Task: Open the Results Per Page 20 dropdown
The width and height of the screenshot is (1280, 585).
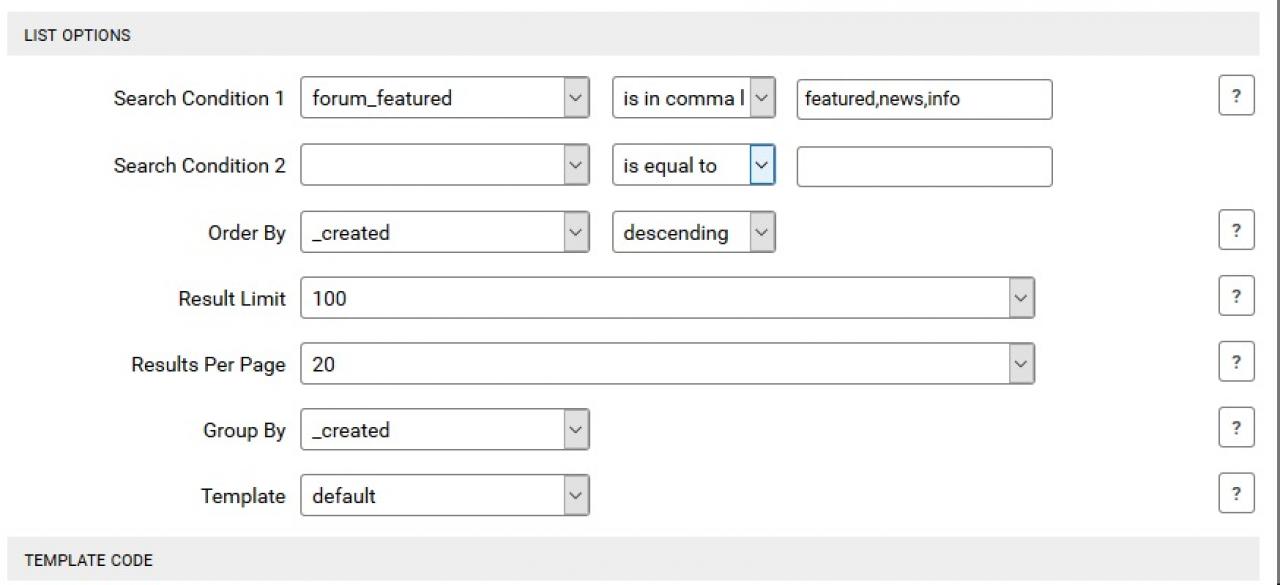Action: [x=667, y=364]
